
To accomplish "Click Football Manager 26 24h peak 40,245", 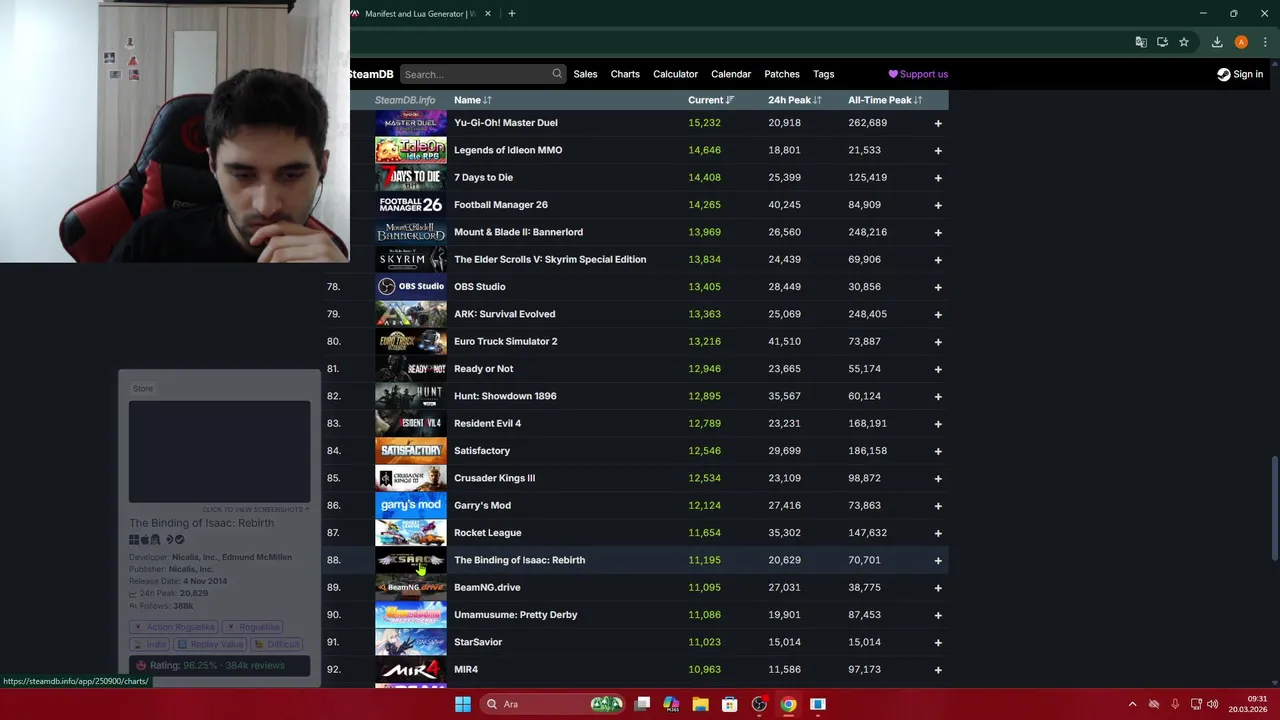I will (784, 205).
